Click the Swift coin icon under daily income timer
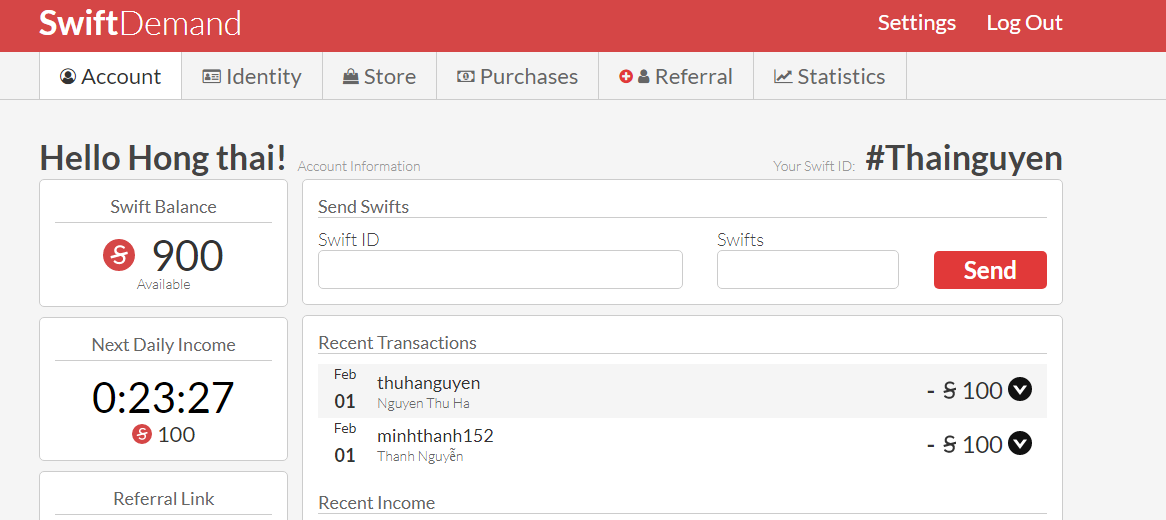The width and height of the screenshot is (1166, 520). pos(141,434)
